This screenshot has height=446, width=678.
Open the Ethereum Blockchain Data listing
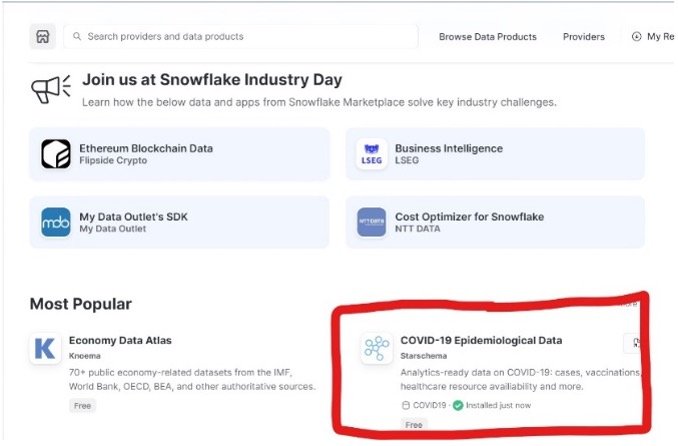coord(179,154)
